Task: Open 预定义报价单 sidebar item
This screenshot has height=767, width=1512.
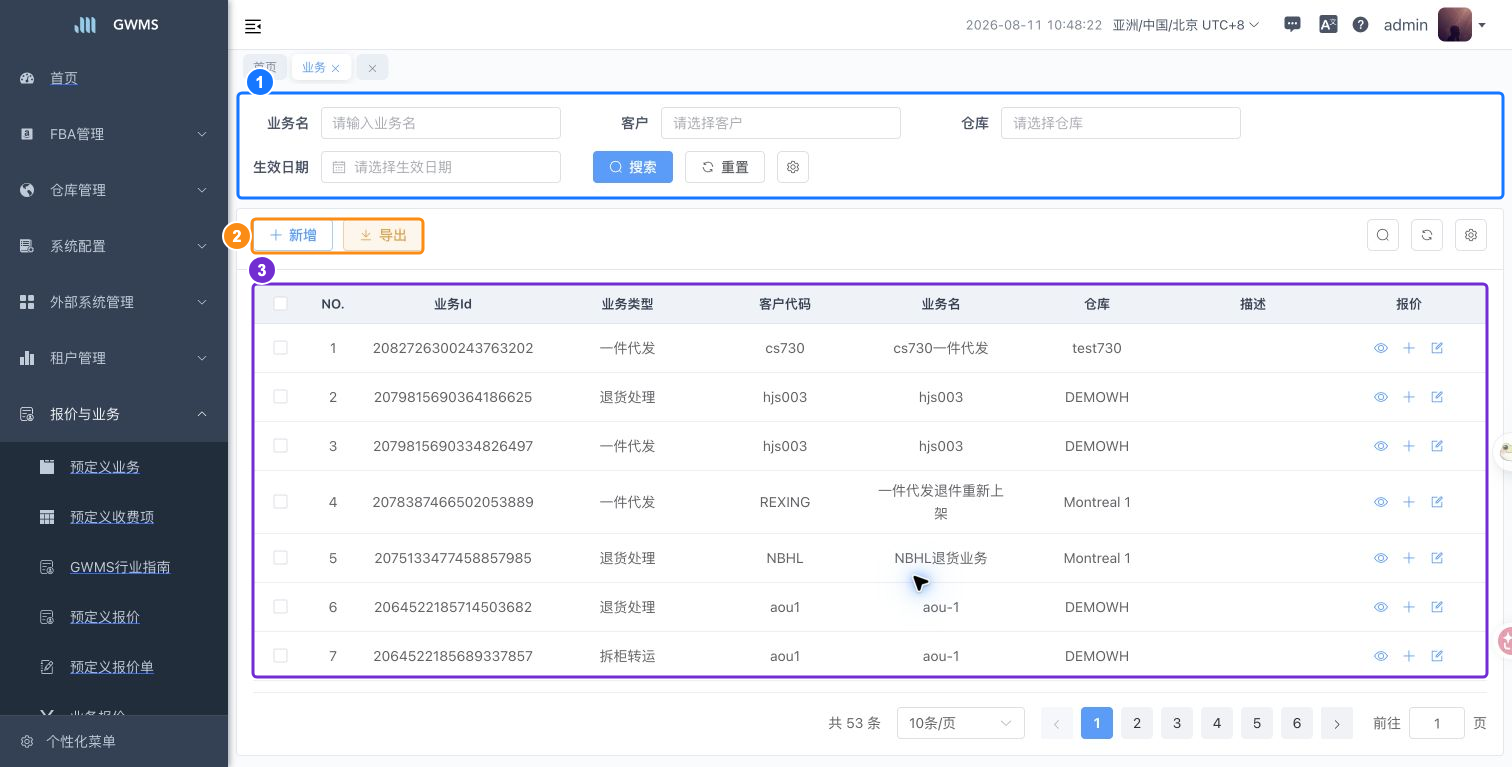Action: click(x=112, y=667)
